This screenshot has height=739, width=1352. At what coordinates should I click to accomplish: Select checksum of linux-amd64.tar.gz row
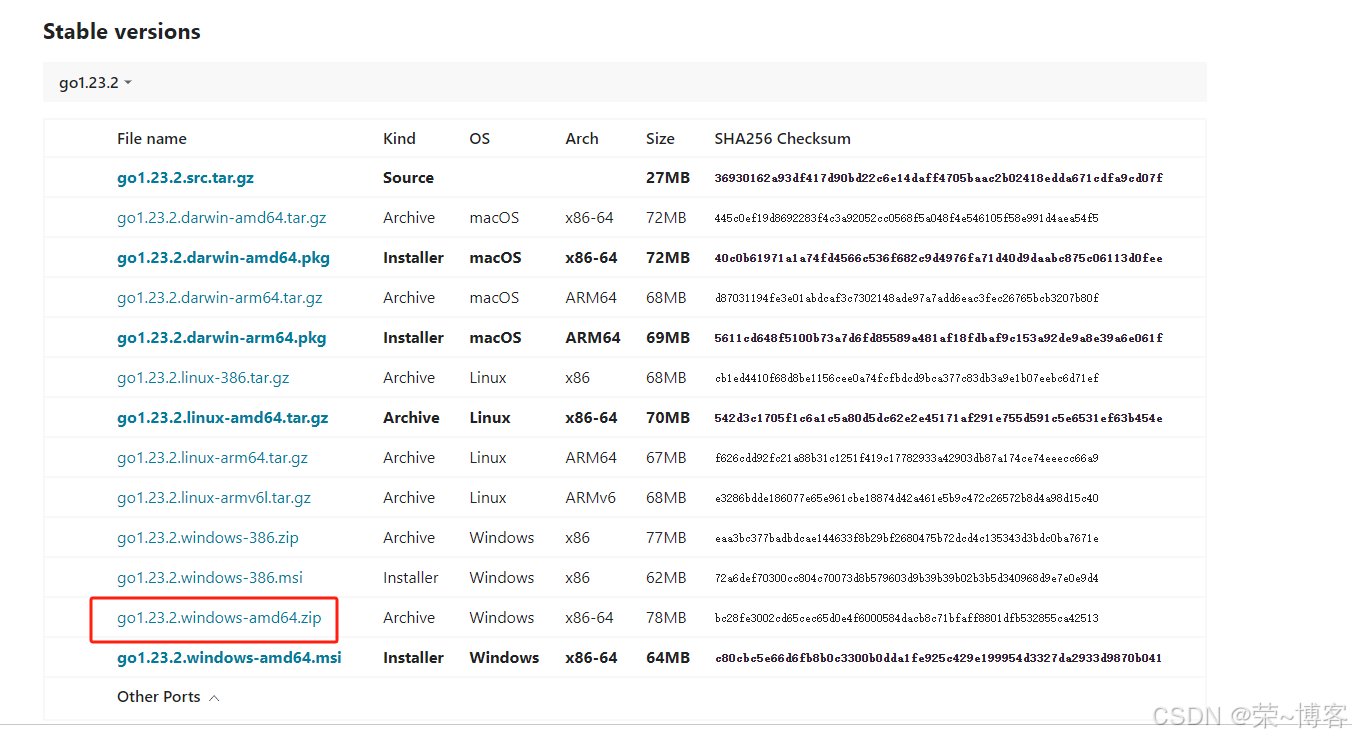pyautogui.click(x=939, y=418)
